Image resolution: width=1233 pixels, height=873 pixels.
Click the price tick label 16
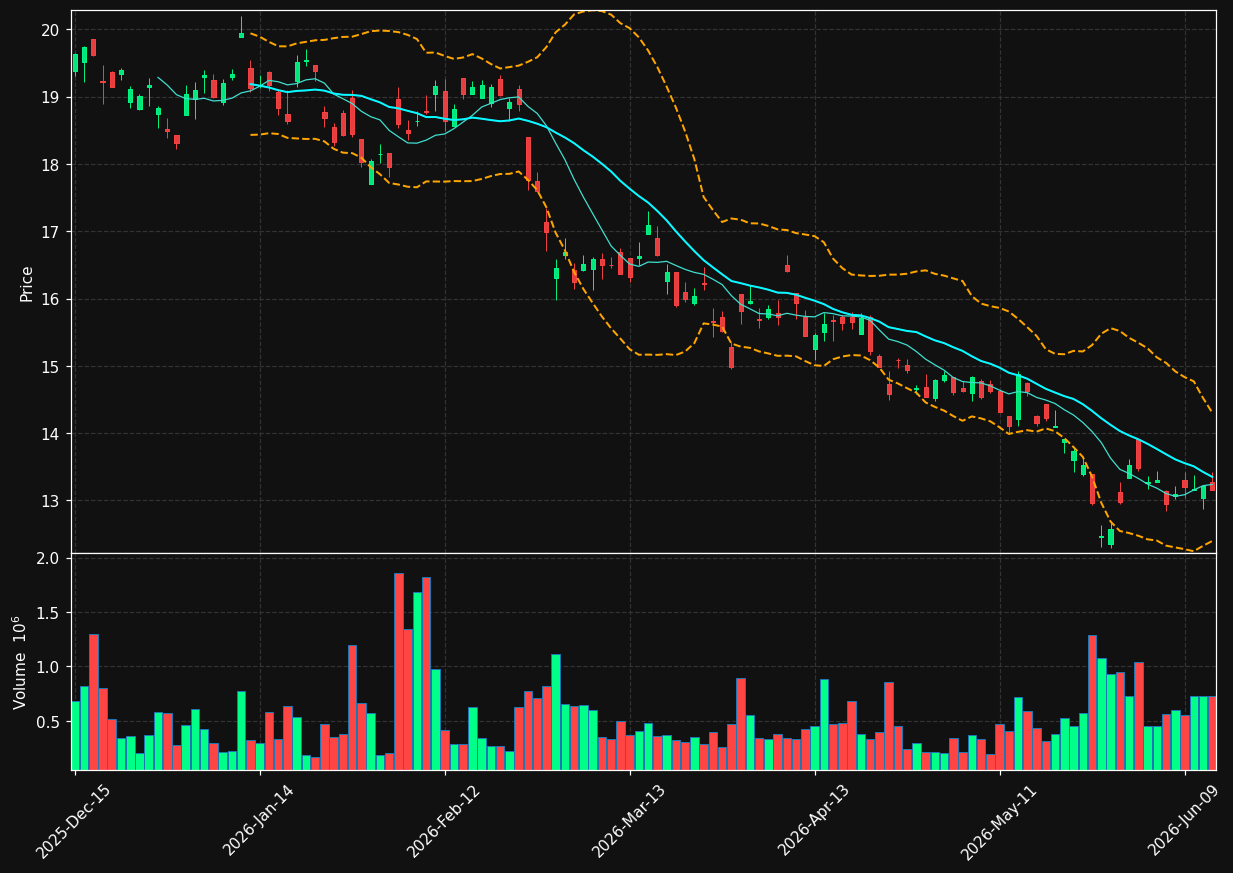51,299
